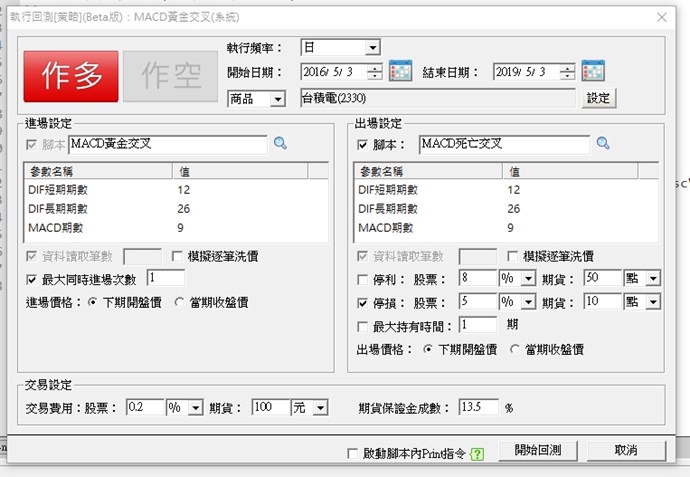Viewport: 690px width, 477px height.
Task: Open the start date calendar picker icon
Action: (x=401, y=71)
